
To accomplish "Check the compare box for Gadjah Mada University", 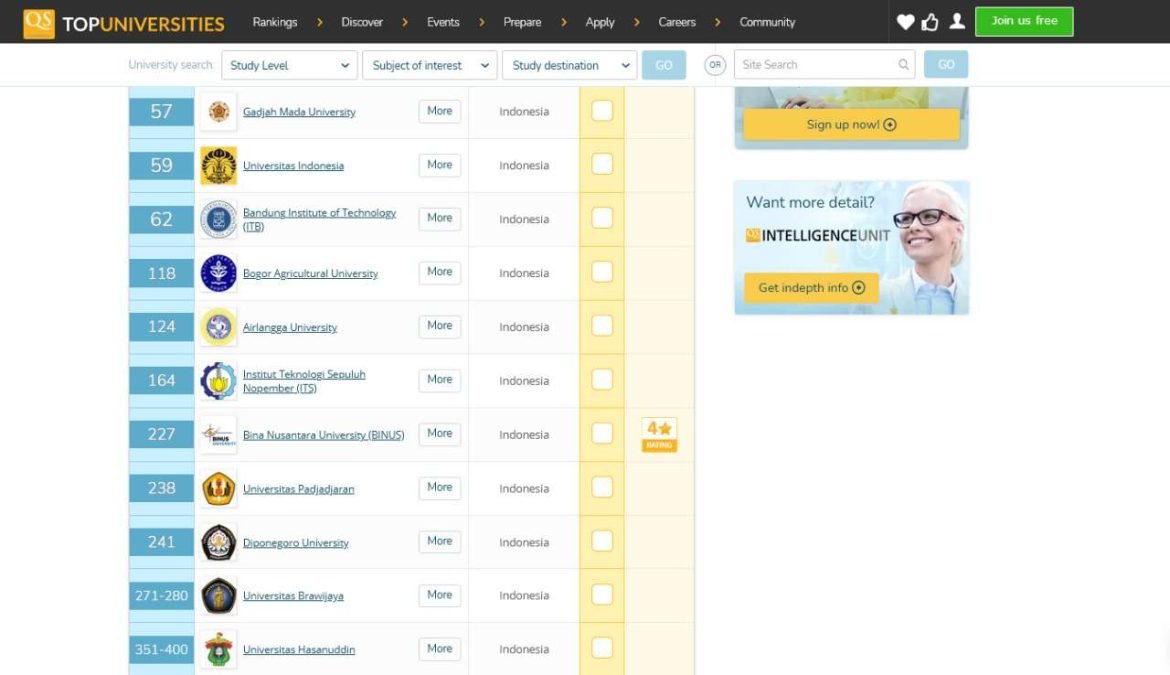I will 602,111.
